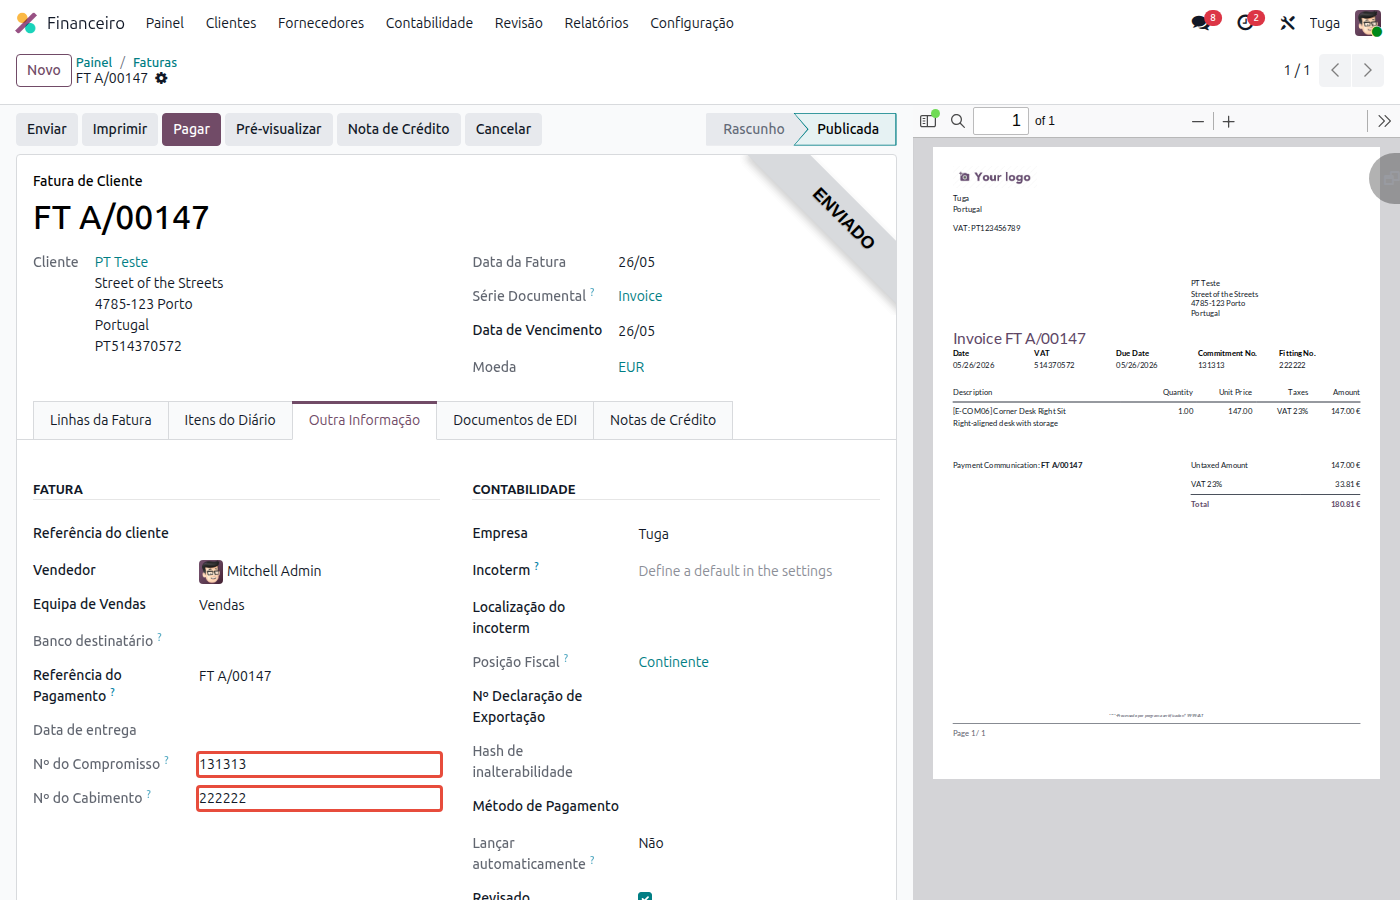Open the debug tools wrench icon
The height and width of the screenshot is (900, 1400).
coord(1288,23)
